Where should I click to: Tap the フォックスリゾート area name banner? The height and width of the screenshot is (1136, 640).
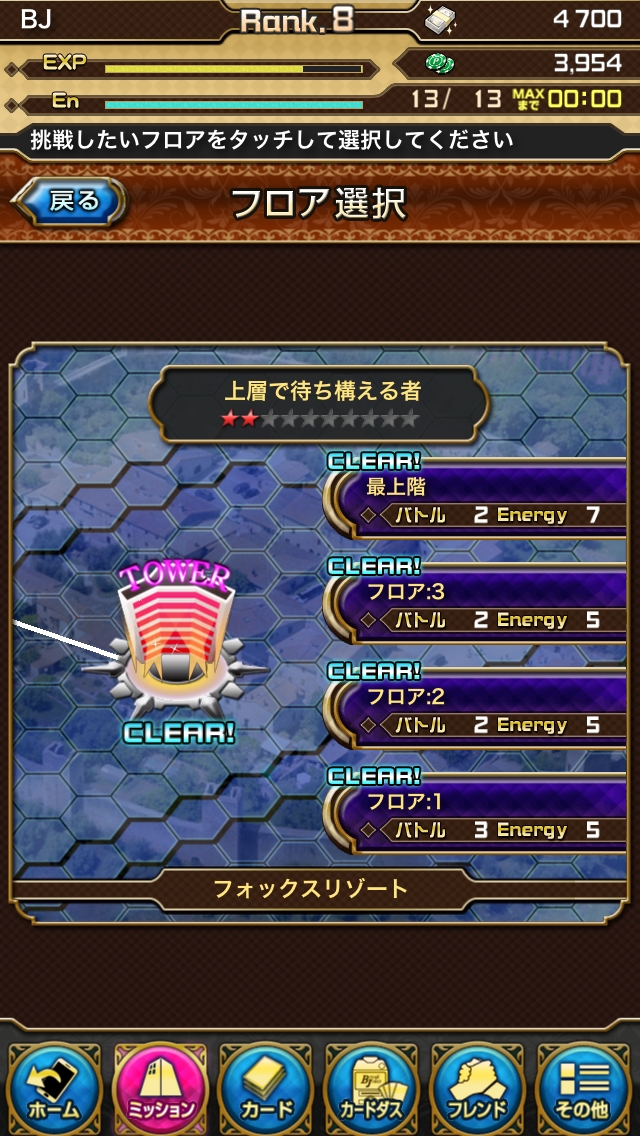(320, 889)
